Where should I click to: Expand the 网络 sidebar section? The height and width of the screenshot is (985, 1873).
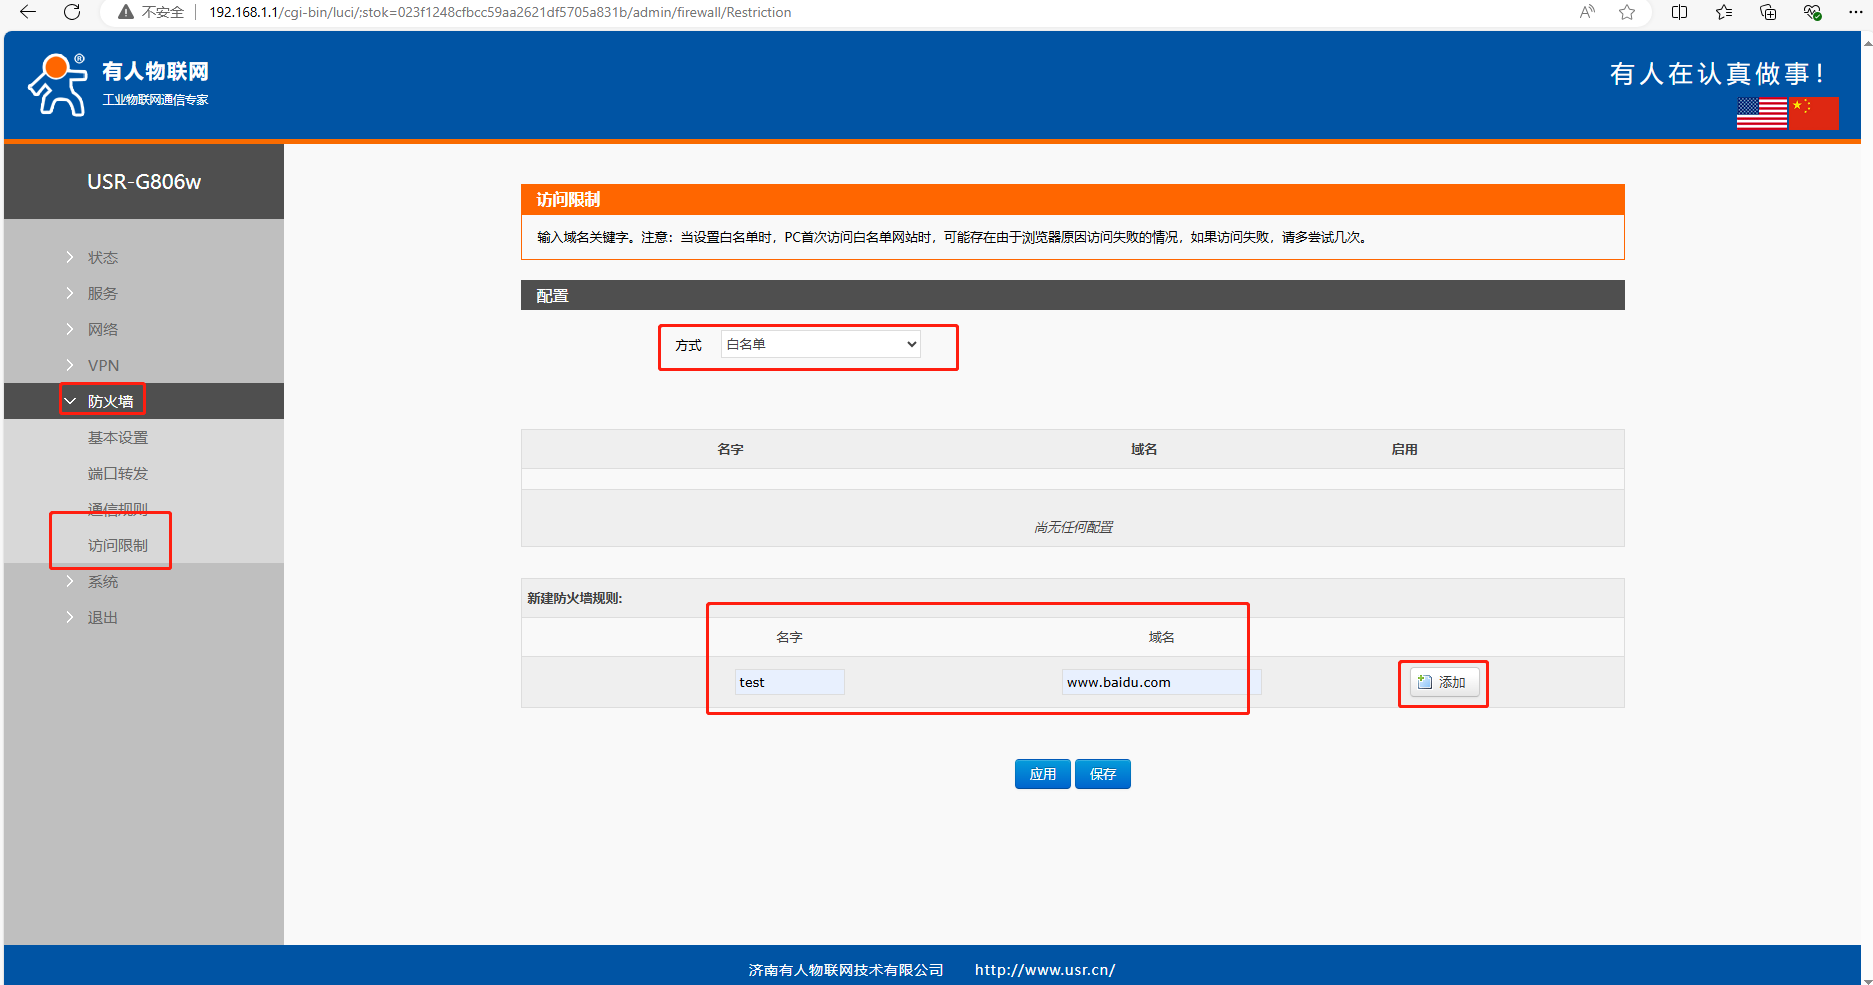pyautogui.click(x=102, y=329)
